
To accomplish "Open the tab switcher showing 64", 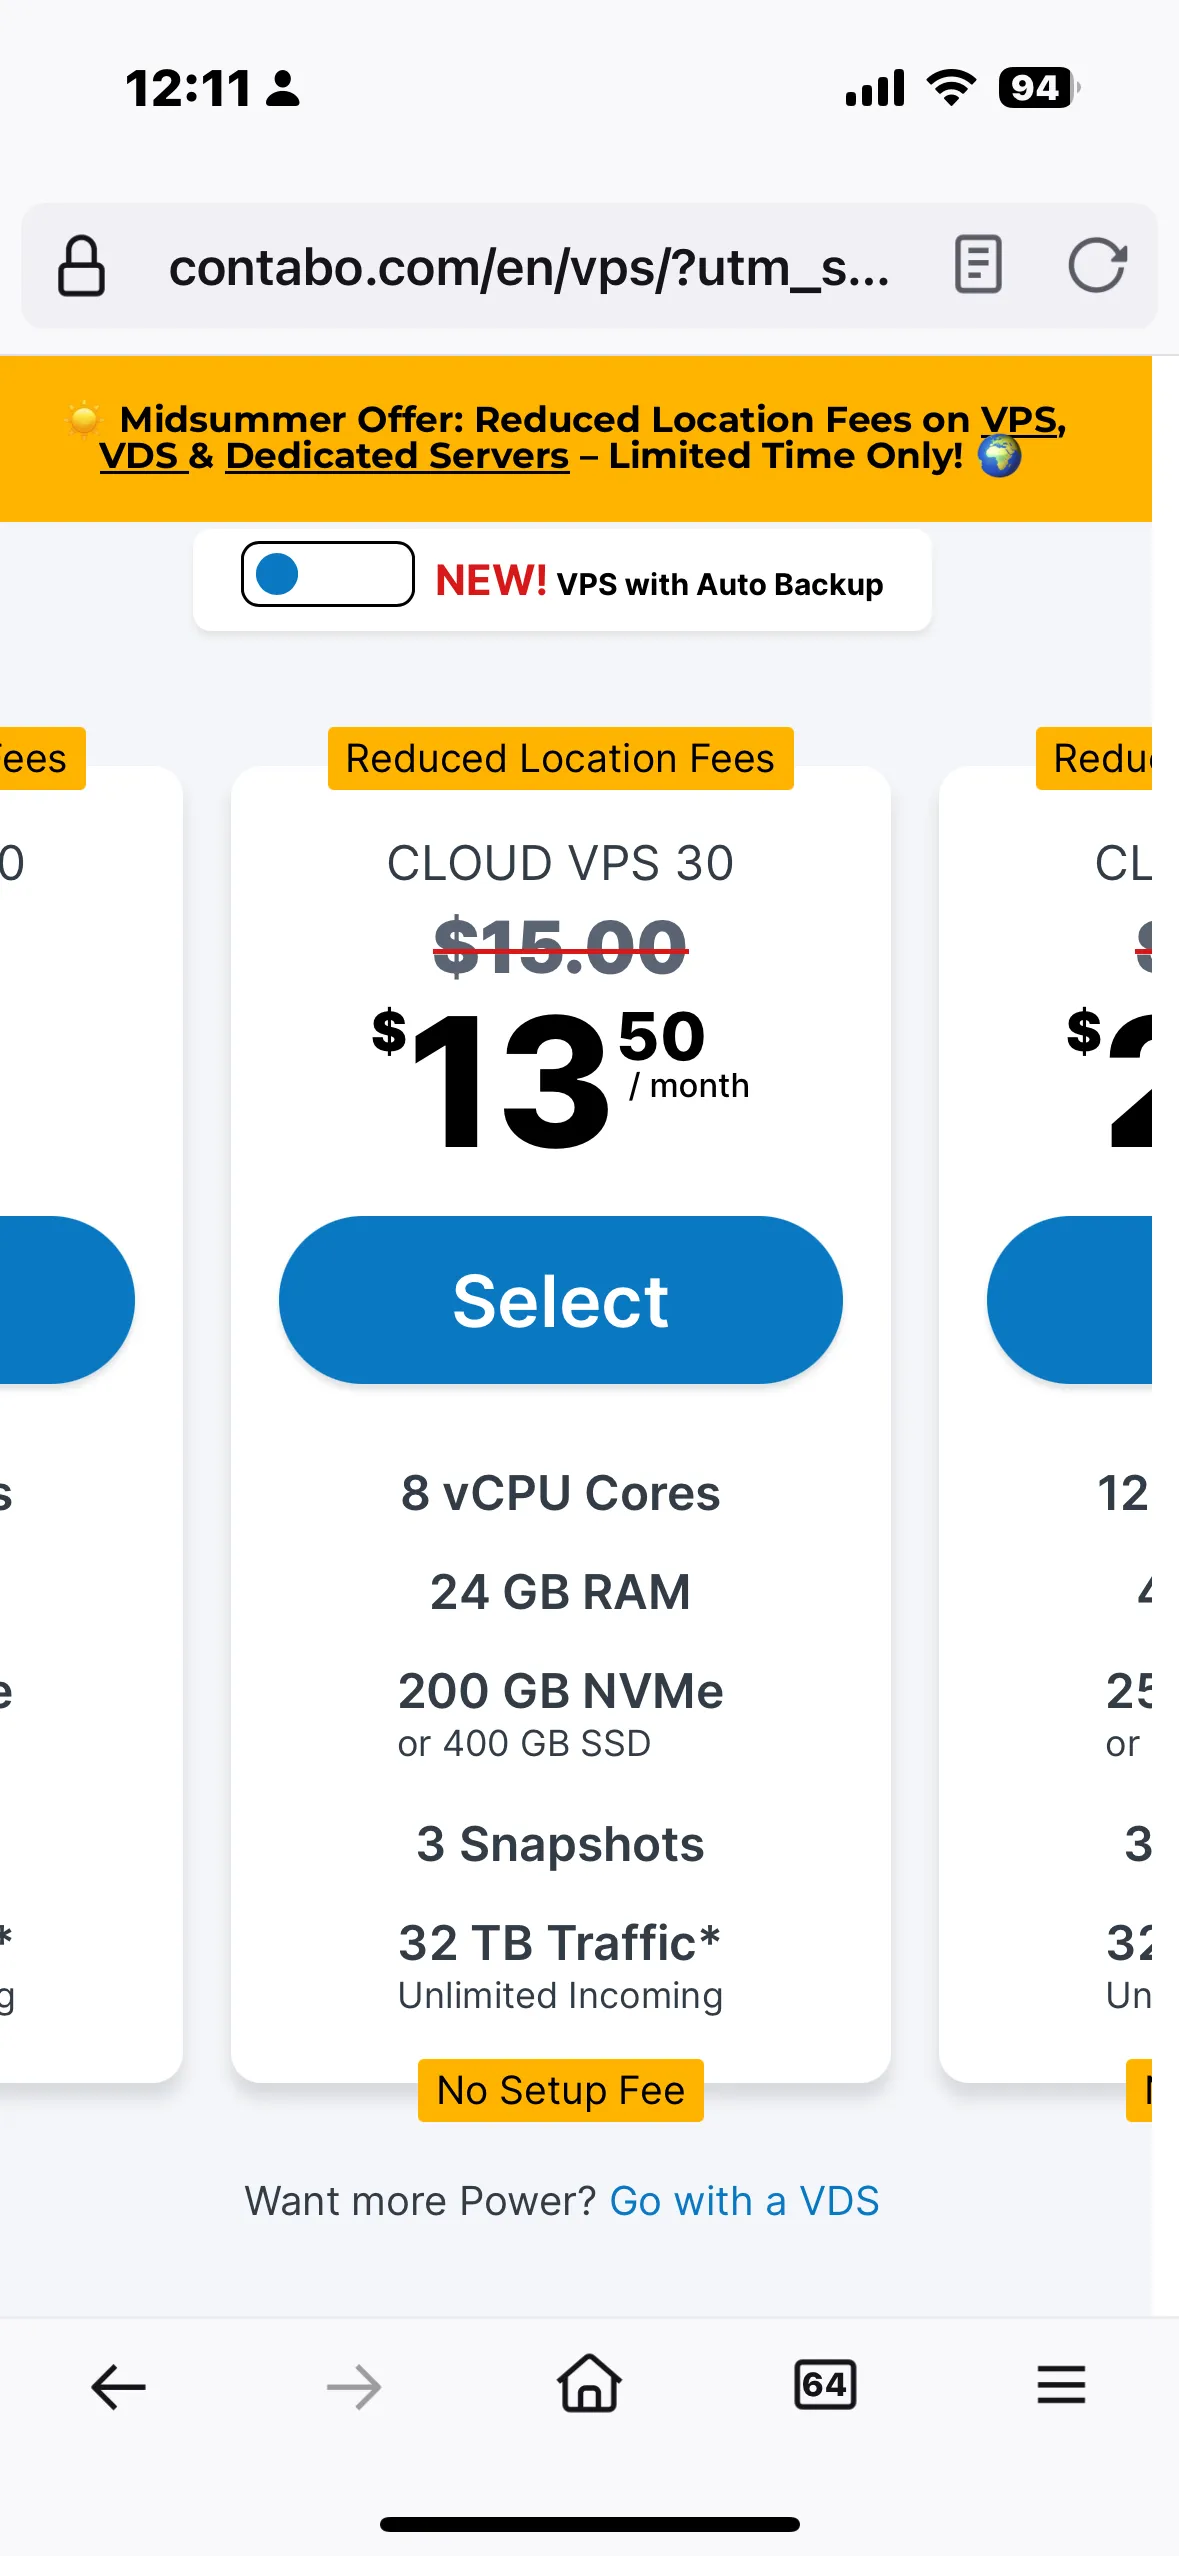I will (x=825, y=2385).
